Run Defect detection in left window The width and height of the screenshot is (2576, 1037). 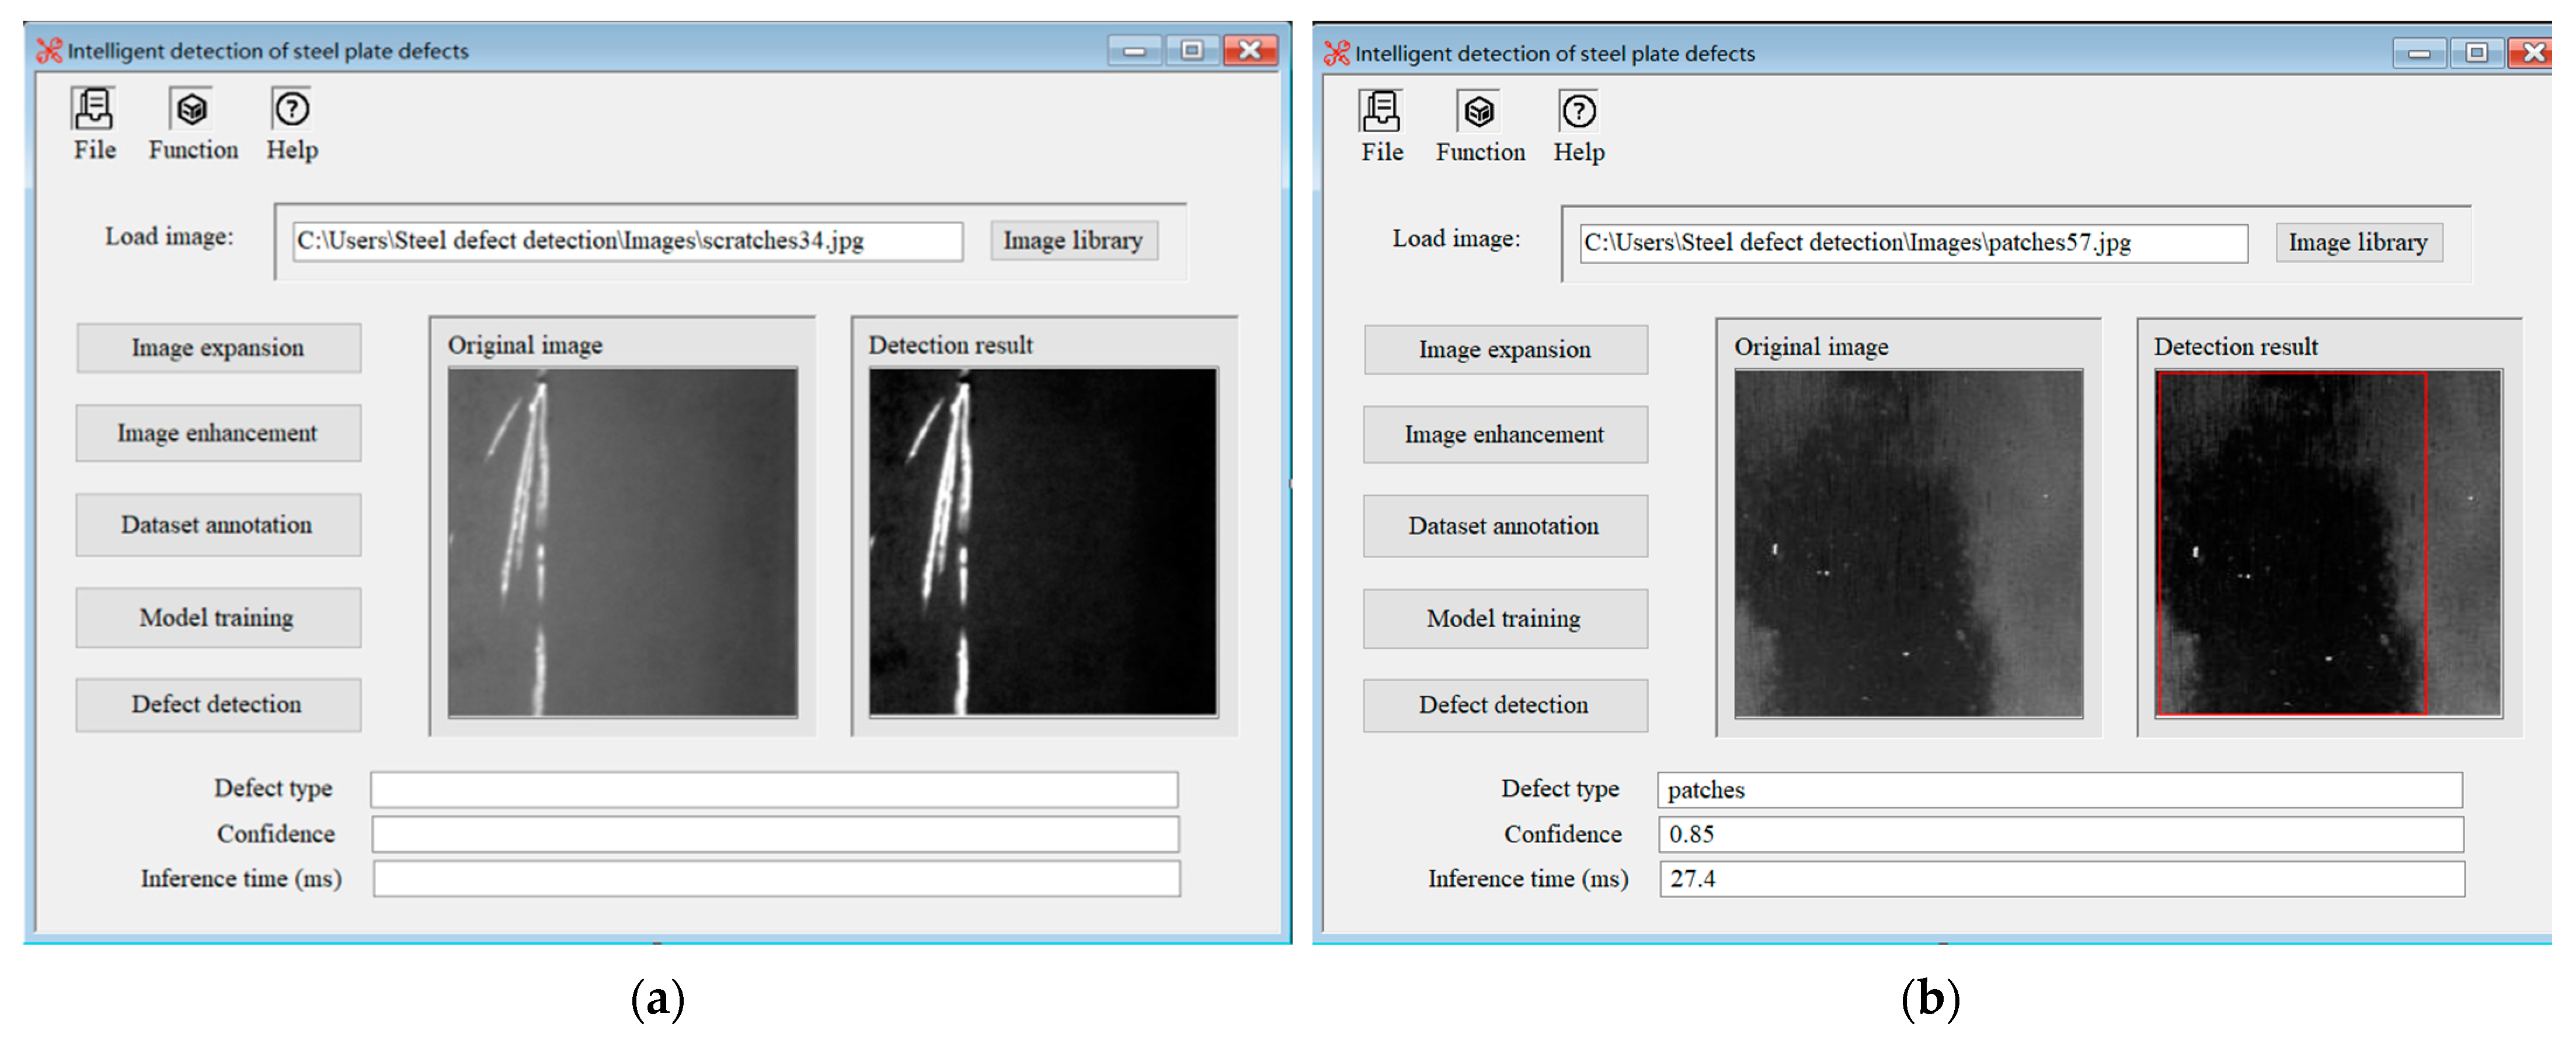coord(218,705)
